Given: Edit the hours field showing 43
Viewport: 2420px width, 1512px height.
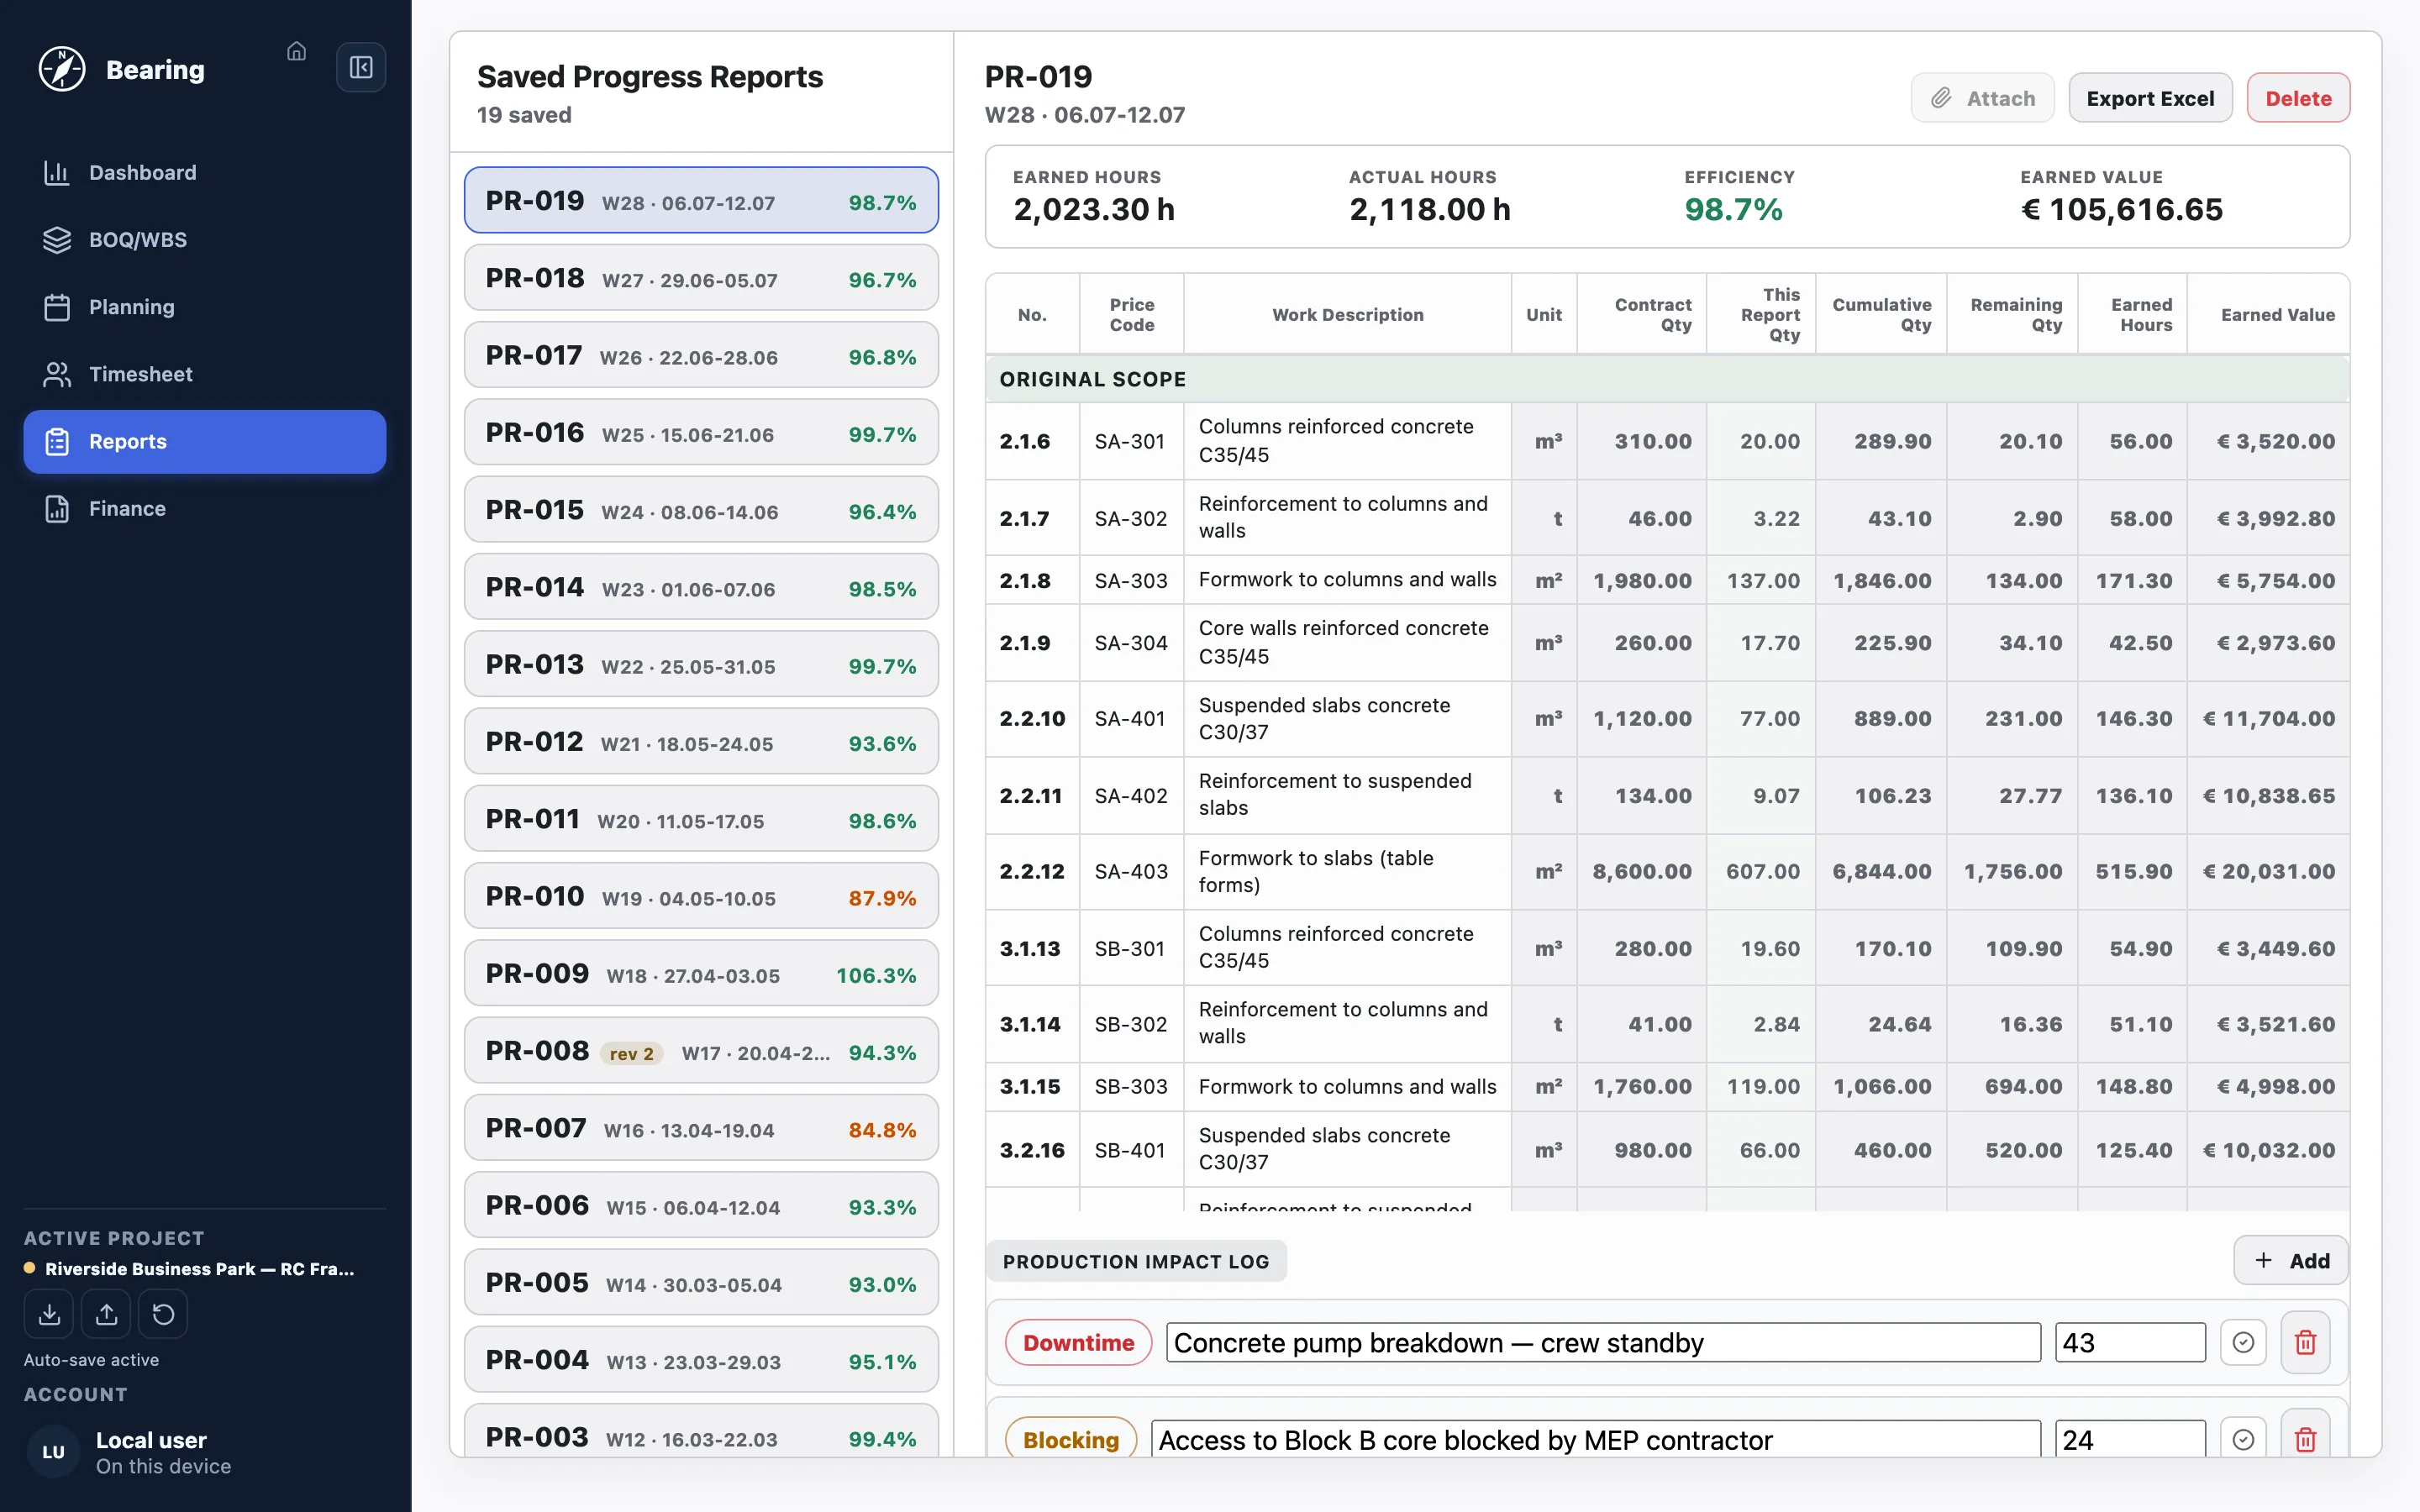Looking at the screenshot, I should (2130, 1342).
